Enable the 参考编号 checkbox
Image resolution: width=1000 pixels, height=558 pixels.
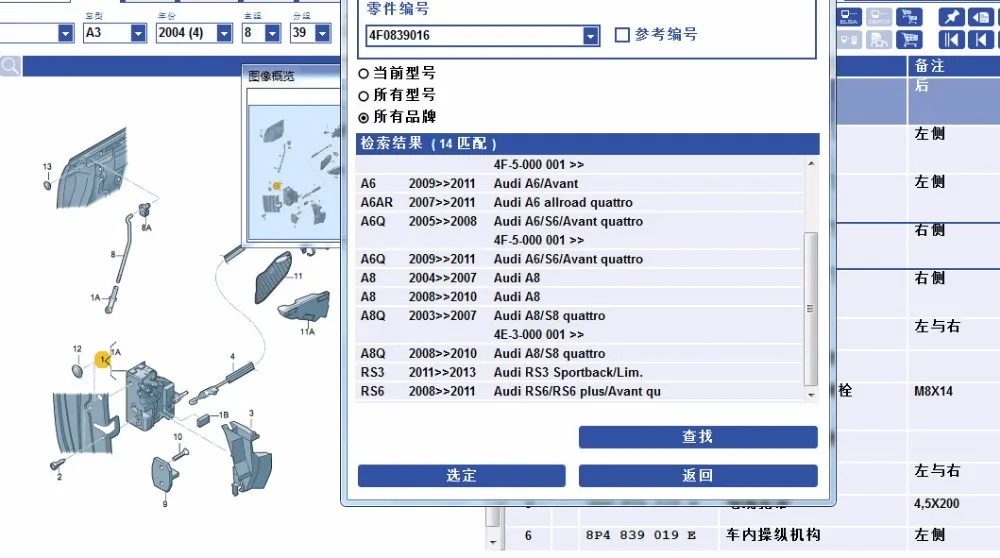pos(622,35)
